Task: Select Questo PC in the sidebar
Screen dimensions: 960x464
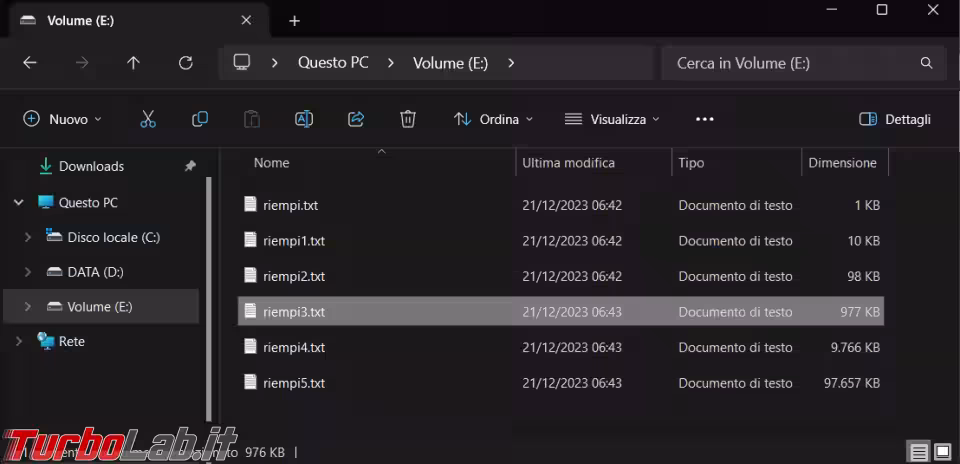Action: [88, 202]
